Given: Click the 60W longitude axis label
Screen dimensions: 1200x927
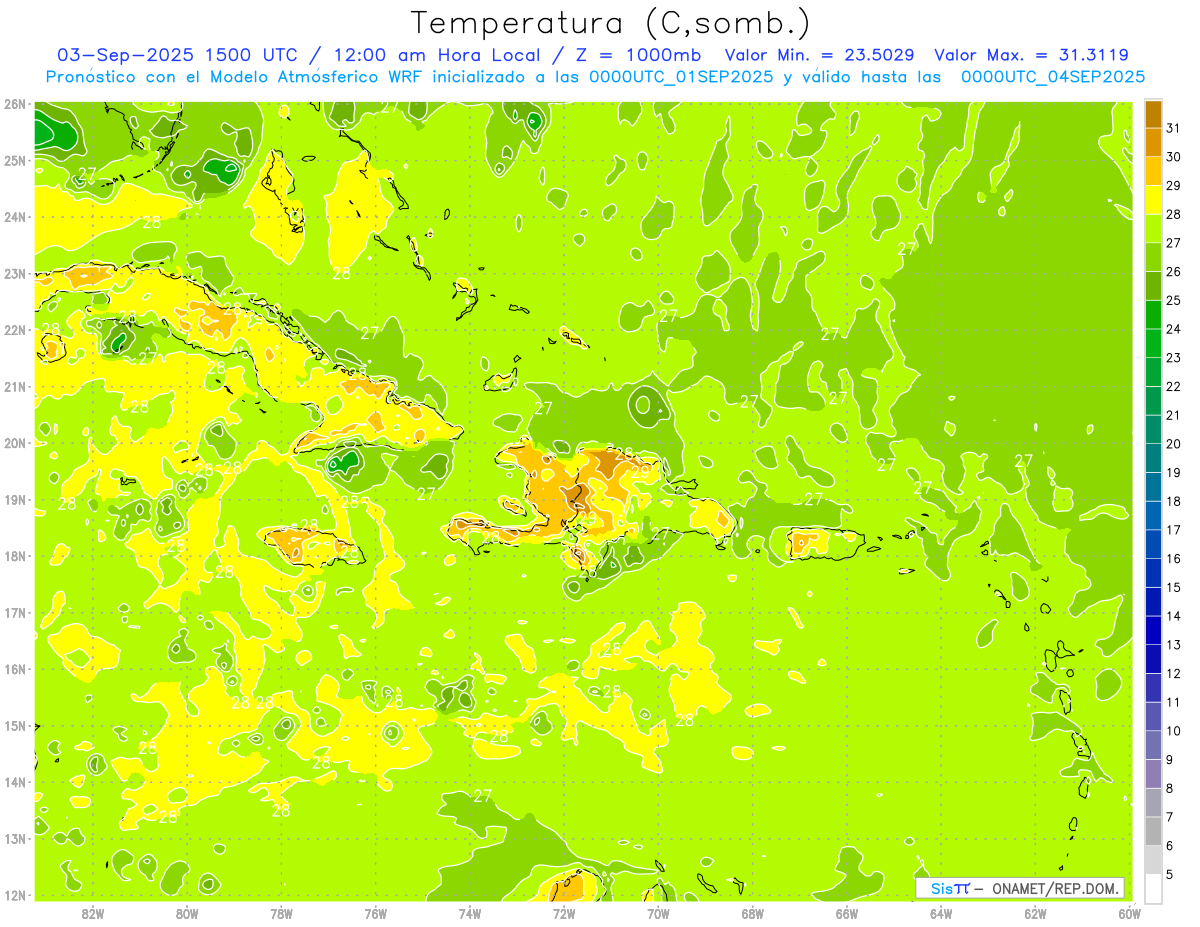Looking at the screenshot, I should (x=1129, y=912).
